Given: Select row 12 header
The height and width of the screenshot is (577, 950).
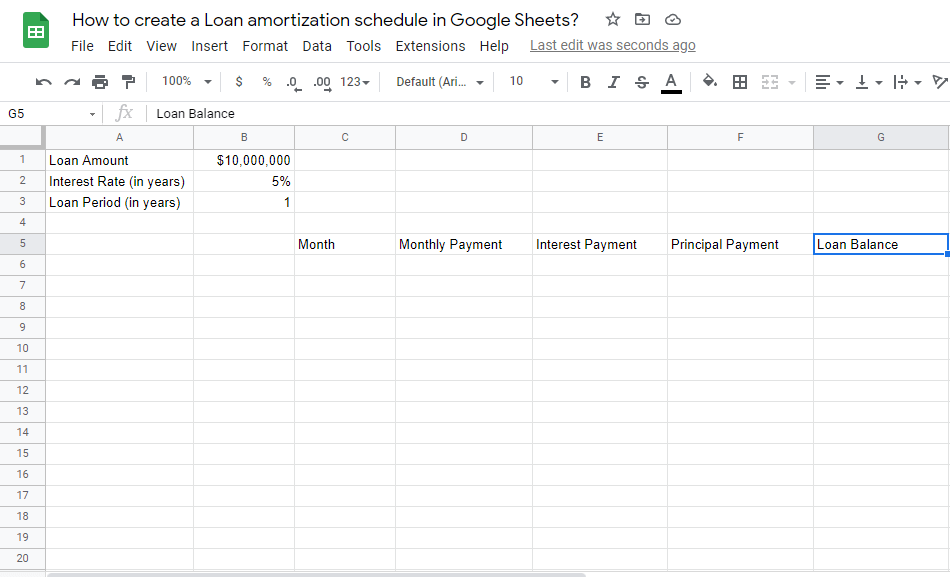Looking at the screenshot, I should pyautogui.click(x=22, y=390).
